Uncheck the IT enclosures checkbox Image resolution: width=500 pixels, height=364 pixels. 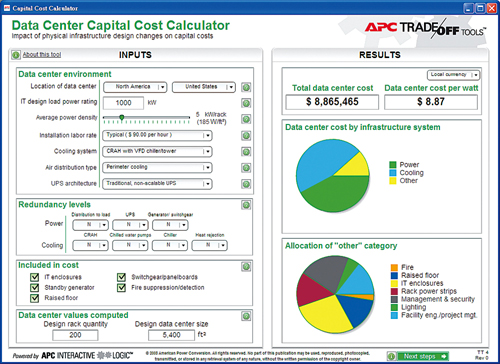(x=34, y=277)
